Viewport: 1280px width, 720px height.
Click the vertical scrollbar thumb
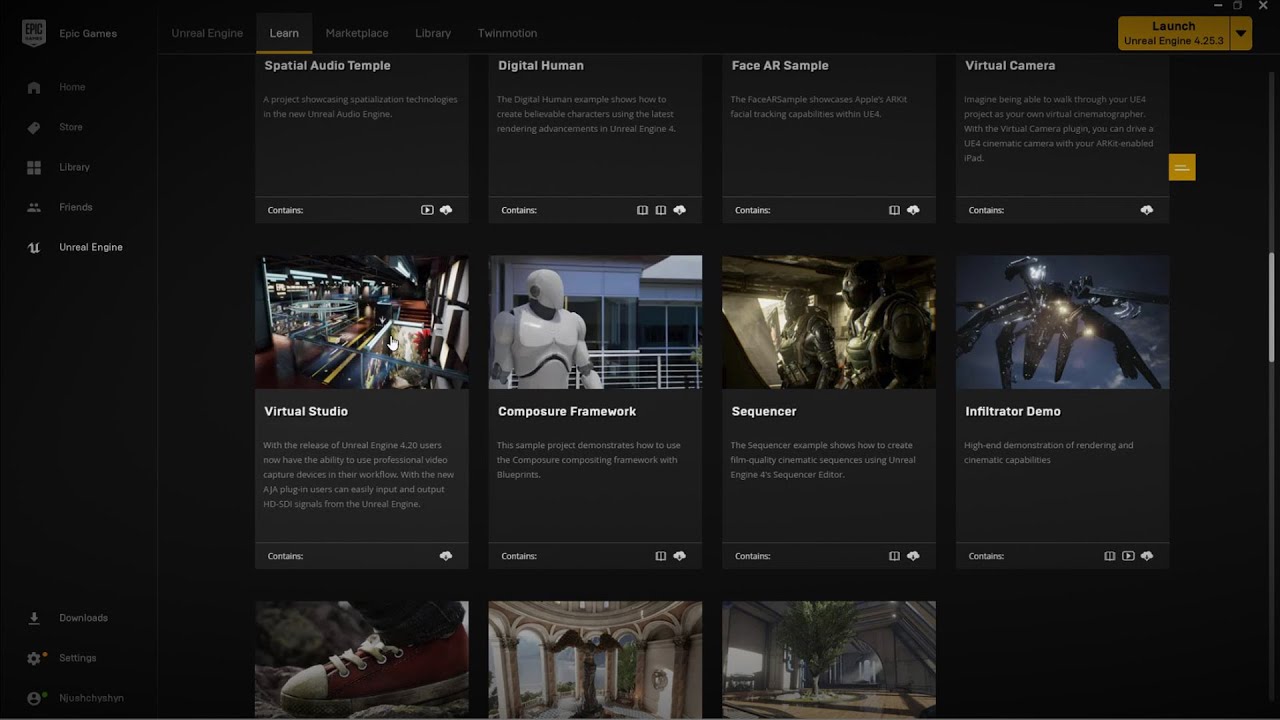pyautogui.click(x=1272, y=307)
